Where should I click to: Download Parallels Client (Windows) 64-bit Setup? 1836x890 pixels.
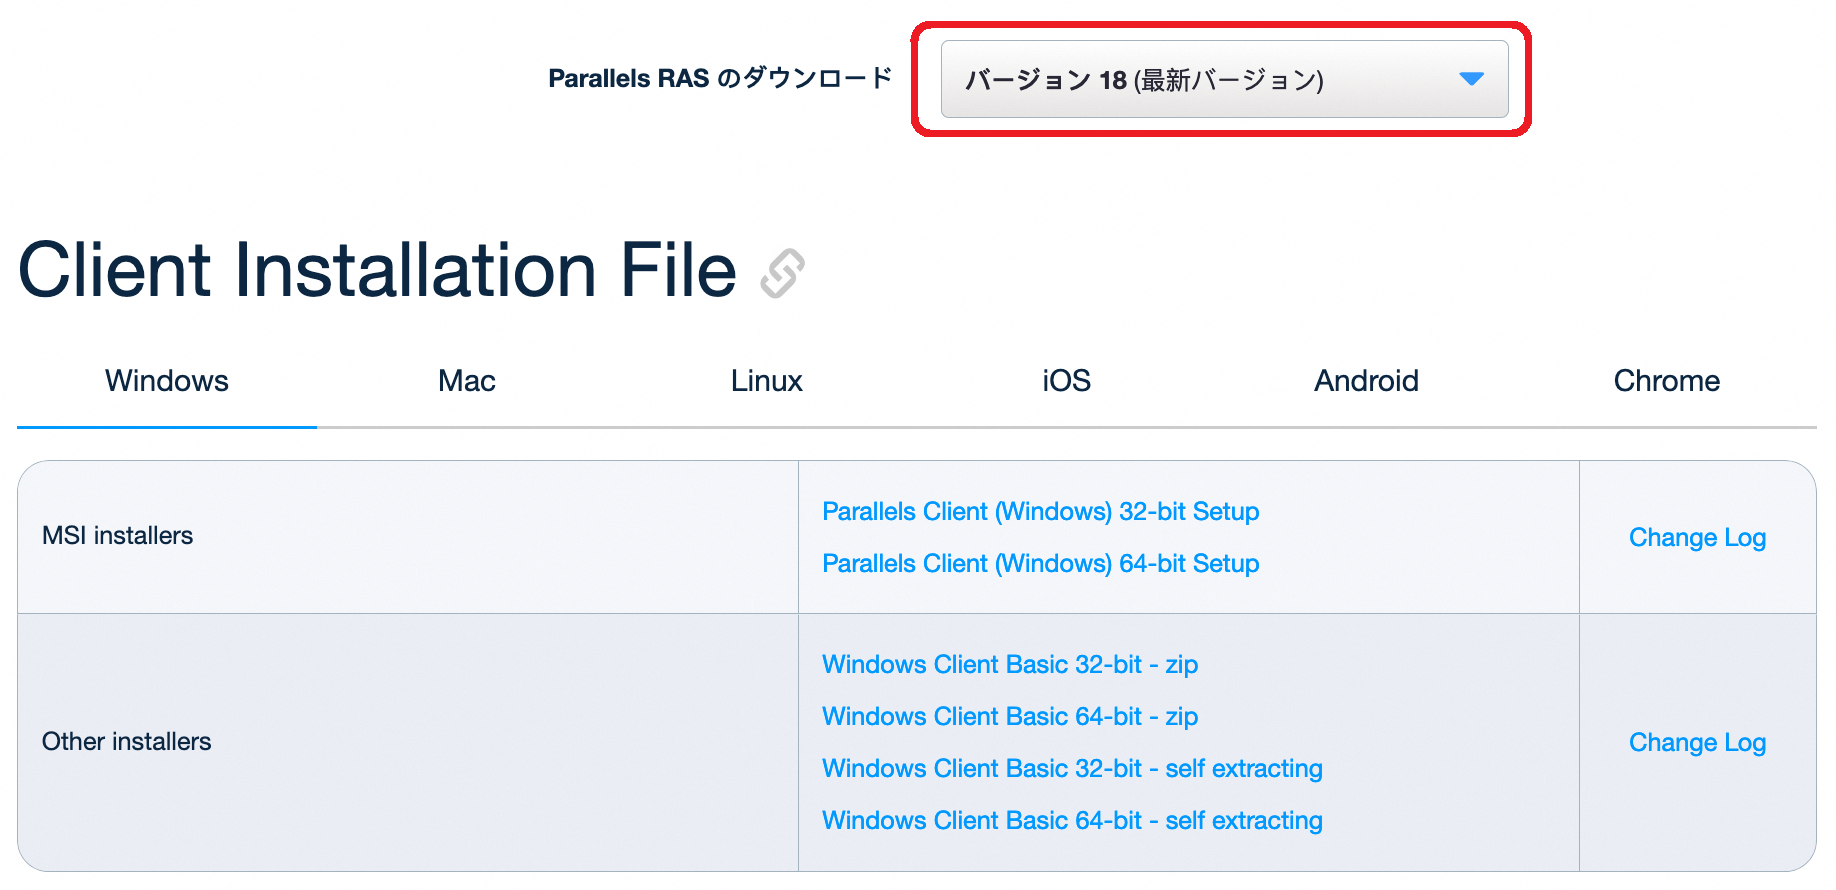(1040, 563)
